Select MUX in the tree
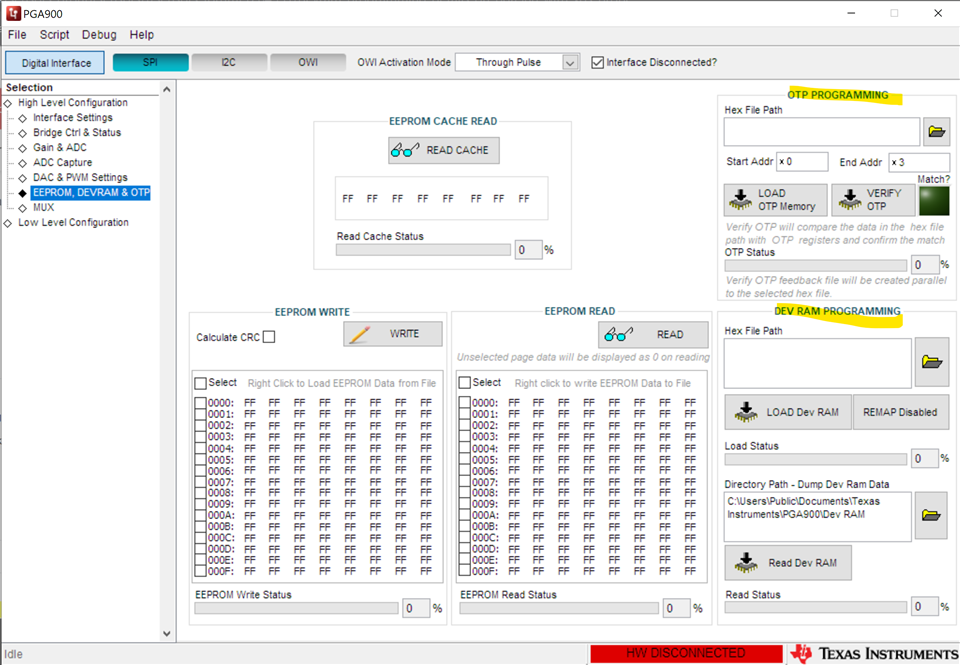The height and width of the screenshot is (665, 960). pos(43,208)
